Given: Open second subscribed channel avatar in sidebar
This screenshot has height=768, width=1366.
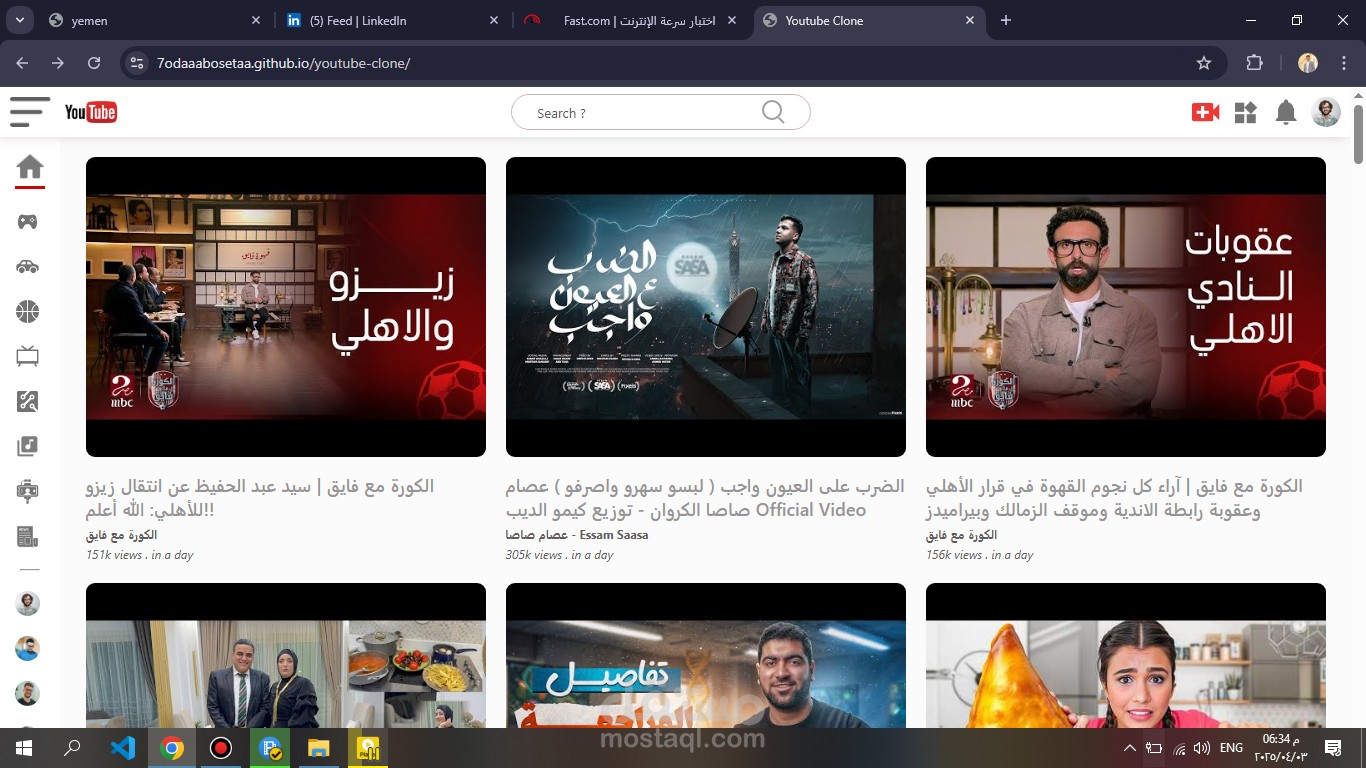Looking at the screenshot, I should click(28, 648).
